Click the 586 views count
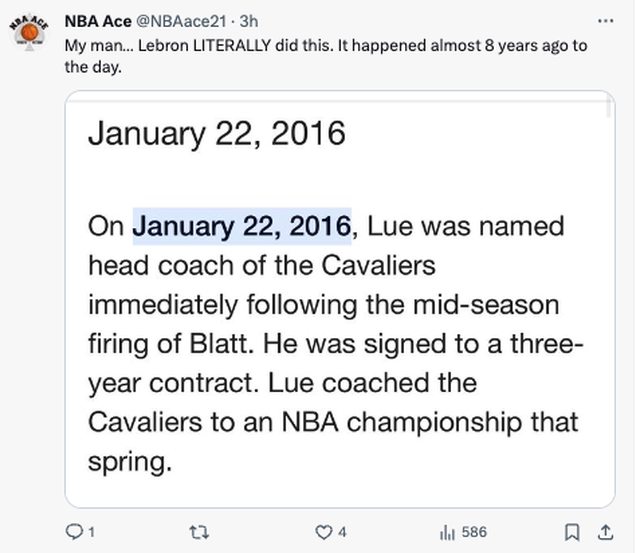The image size is (640, 553). tap(473, 532)
